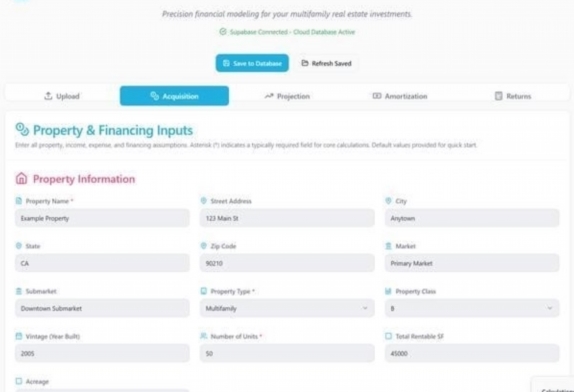
Task: Click the chart icon next to Property Class
Action: pyautogui.click(x=388, y=291)
